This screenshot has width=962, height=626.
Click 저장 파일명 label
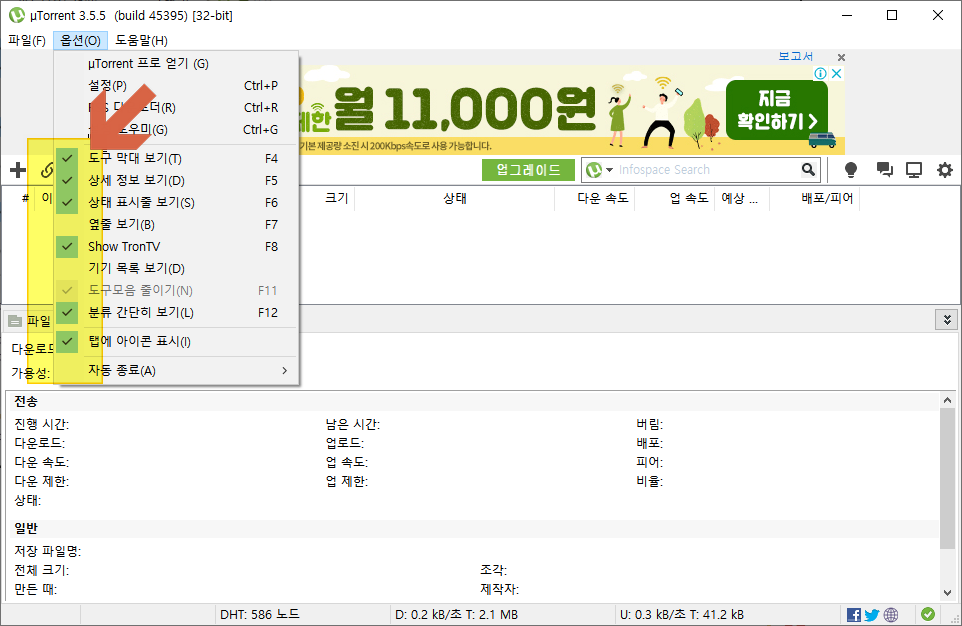coord(47,551)
